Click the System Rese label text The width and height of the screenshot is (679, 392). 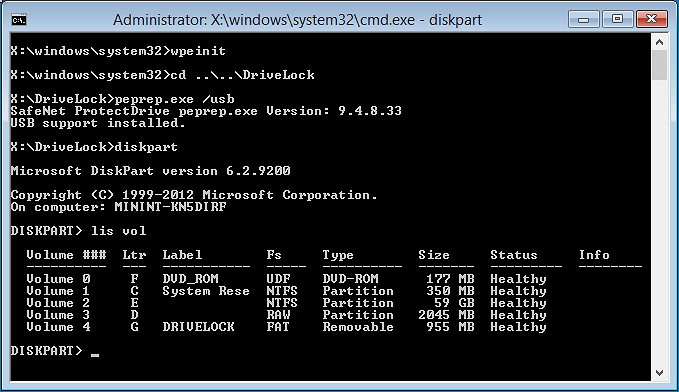tap(206, 291)
